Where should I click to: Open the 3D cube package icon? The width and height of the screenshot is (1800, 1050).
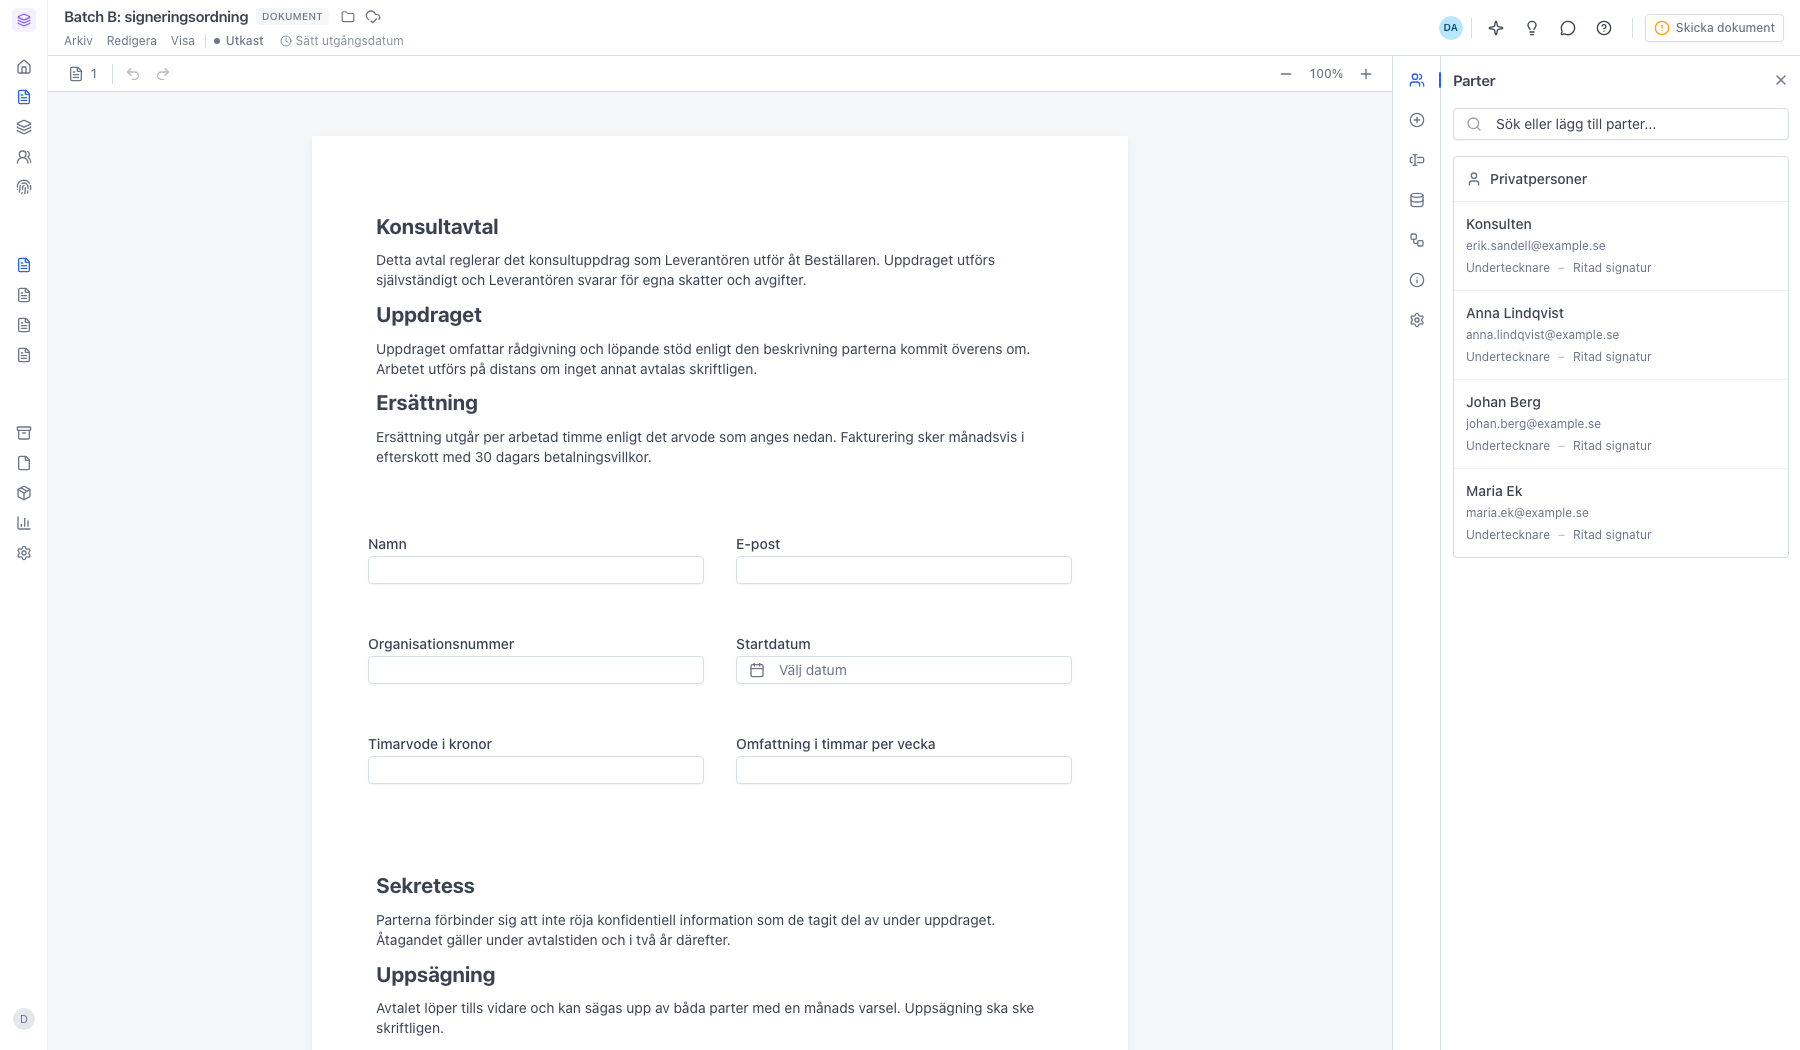[24, 493]
